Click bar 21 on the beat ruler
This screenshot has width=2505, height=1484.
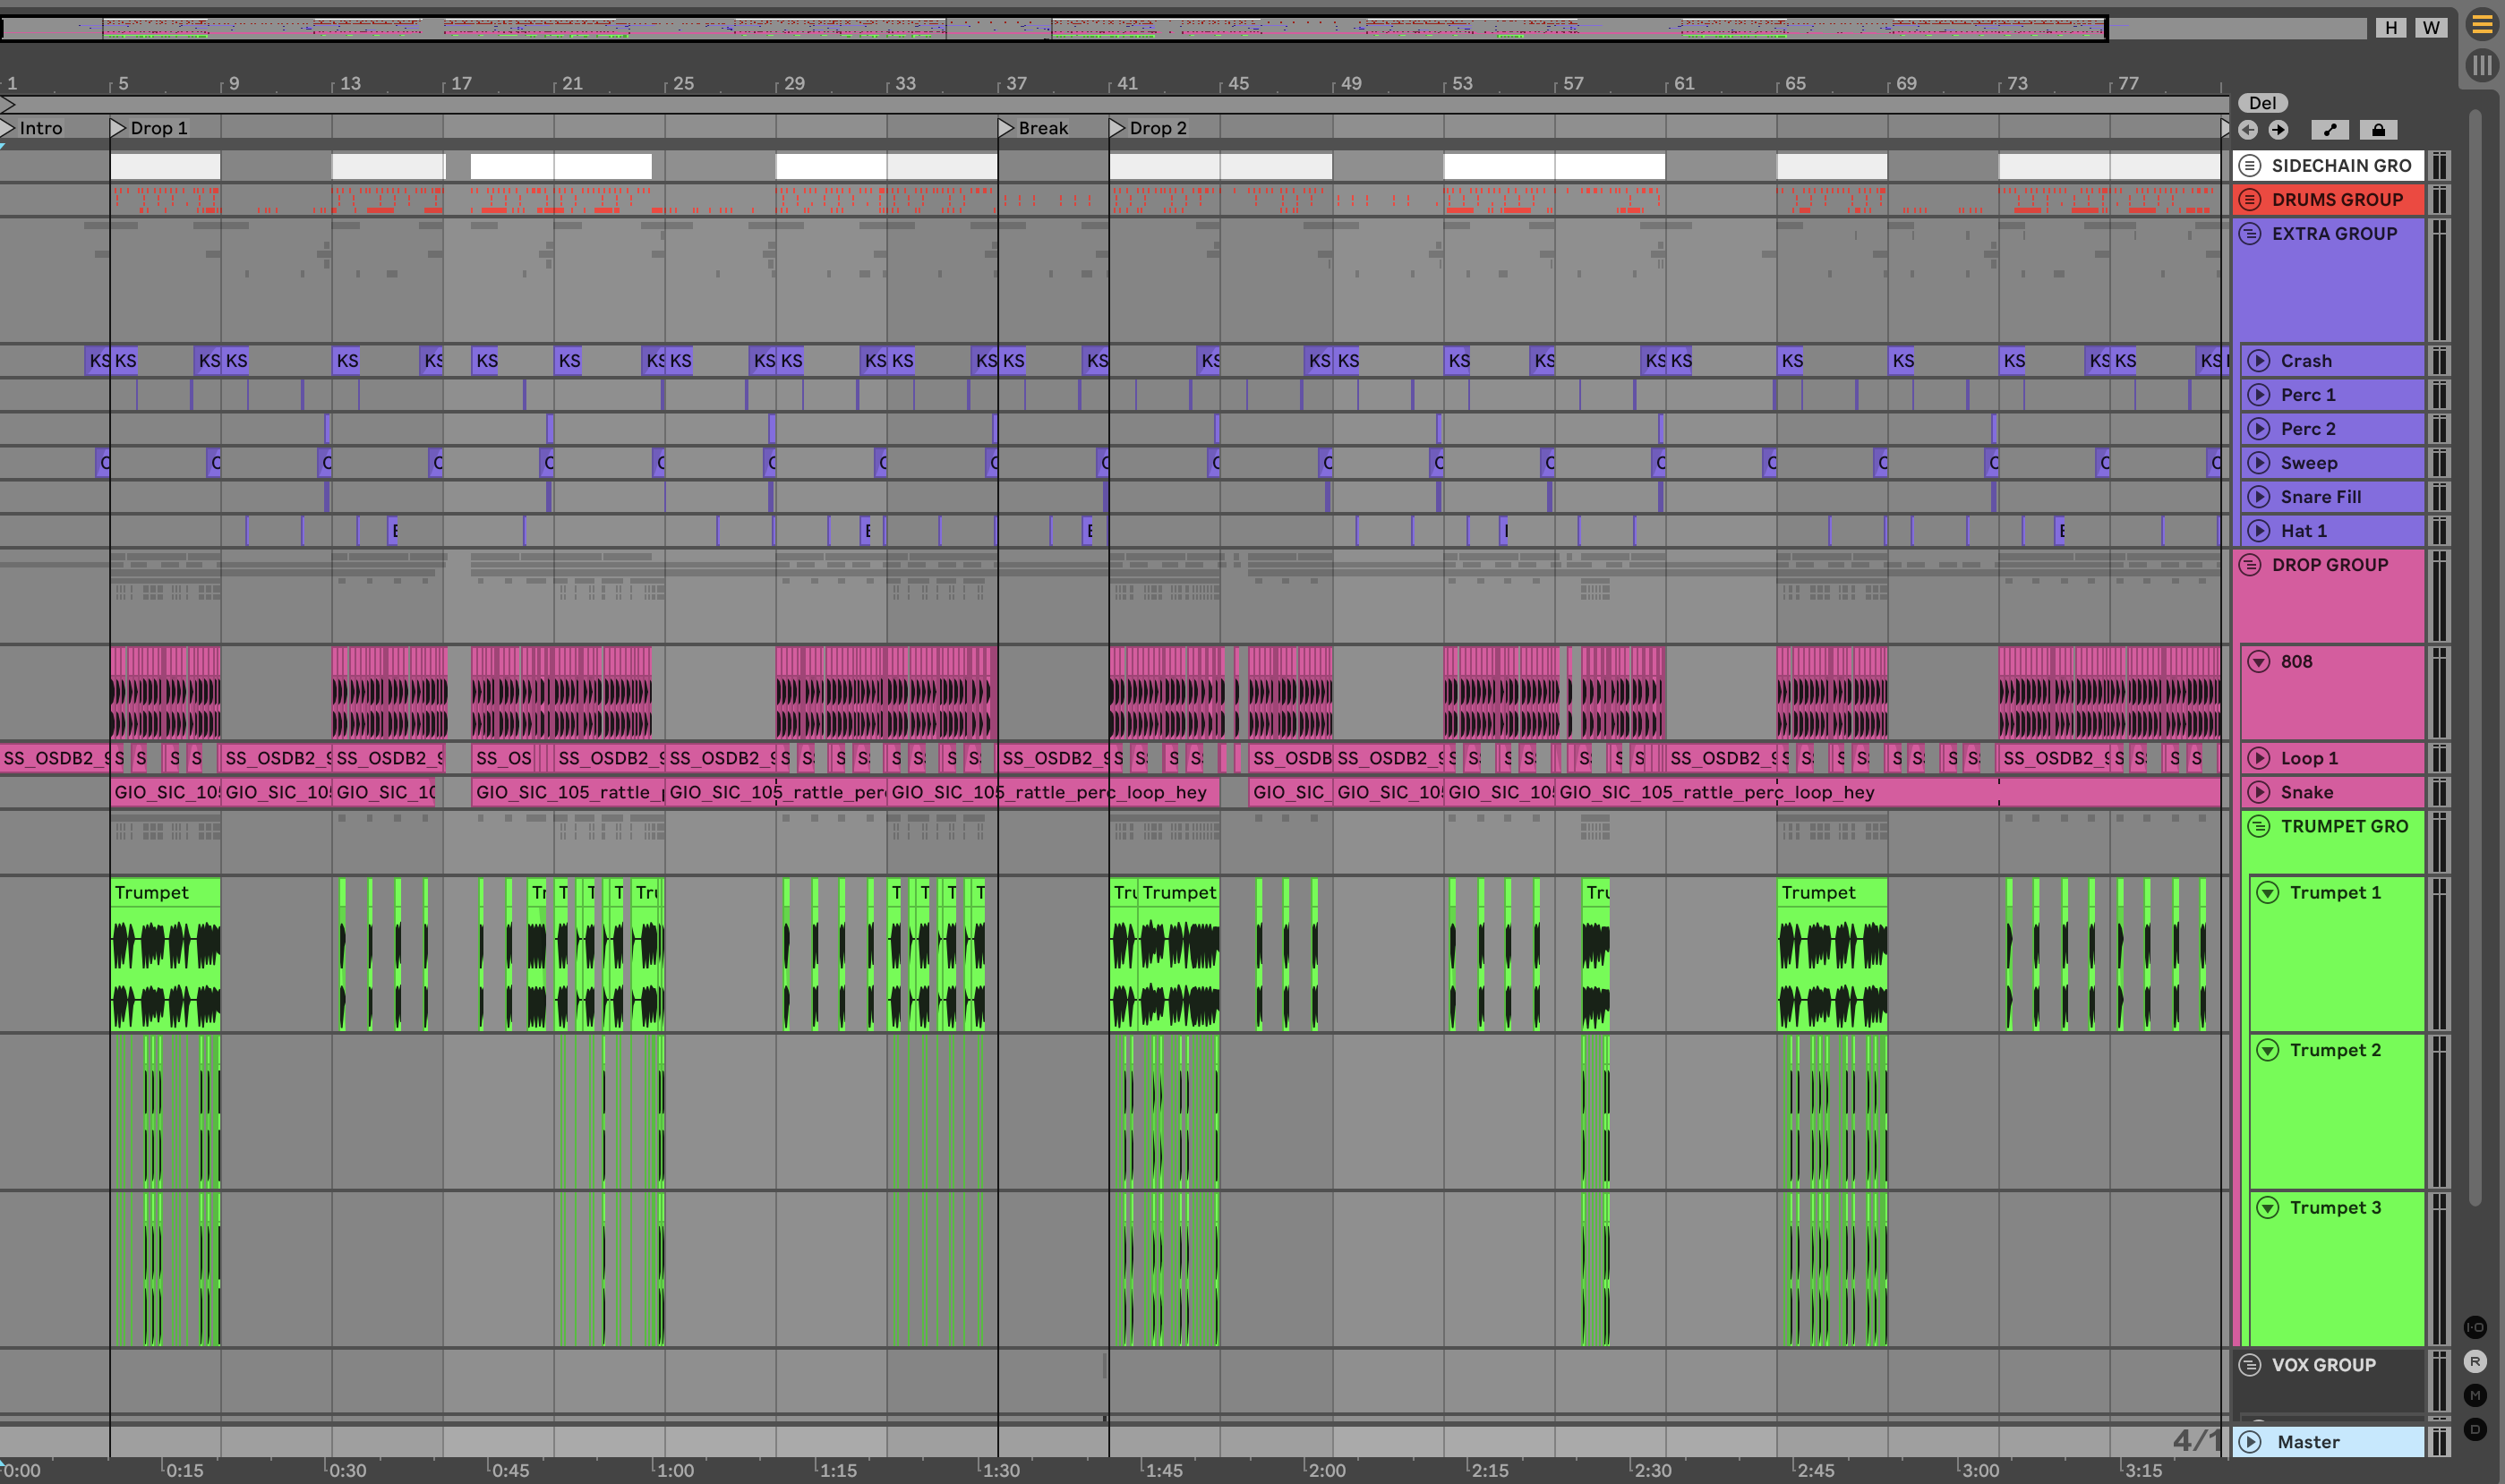[572, 83]
